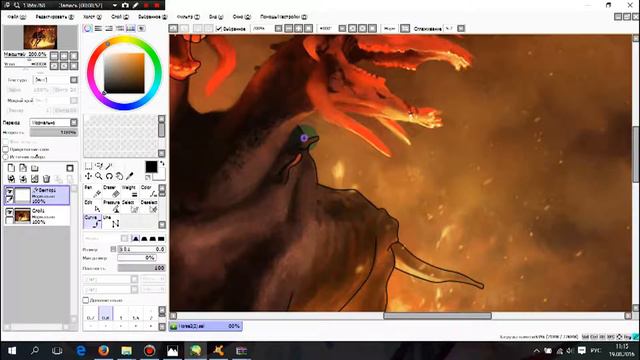Open the Текстура dropdown
Image resolution: width=640 pixels, height=360 pixels.
tap(74, 80)
